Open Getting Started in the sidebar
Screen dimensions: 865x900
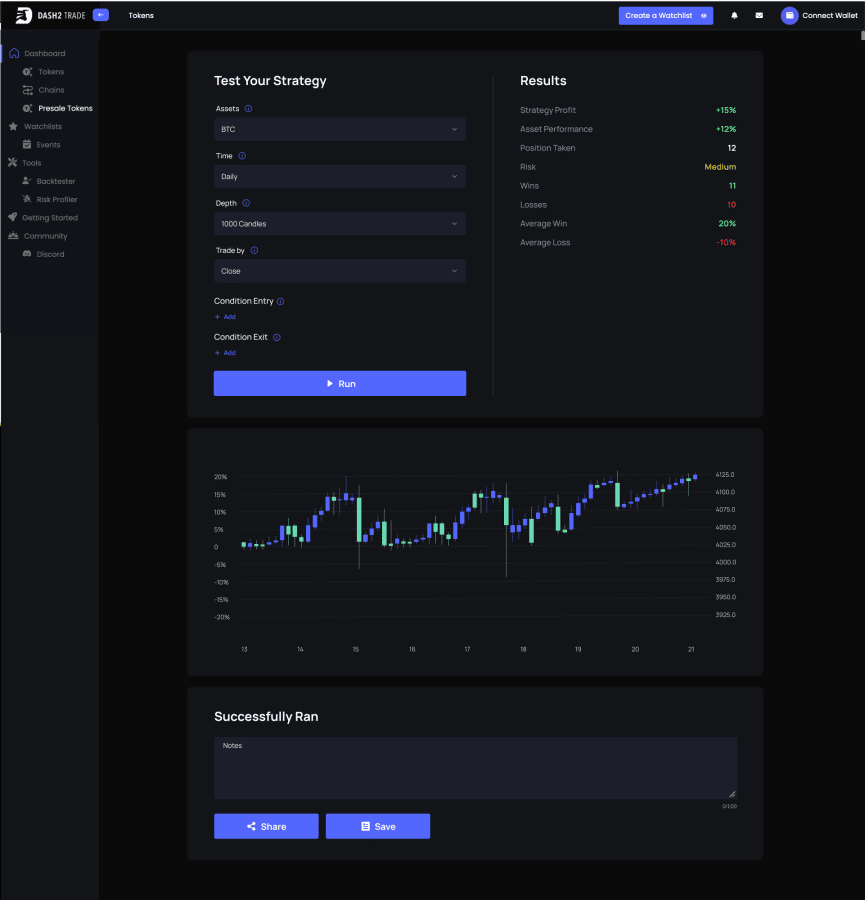click(x=50, y=218)
